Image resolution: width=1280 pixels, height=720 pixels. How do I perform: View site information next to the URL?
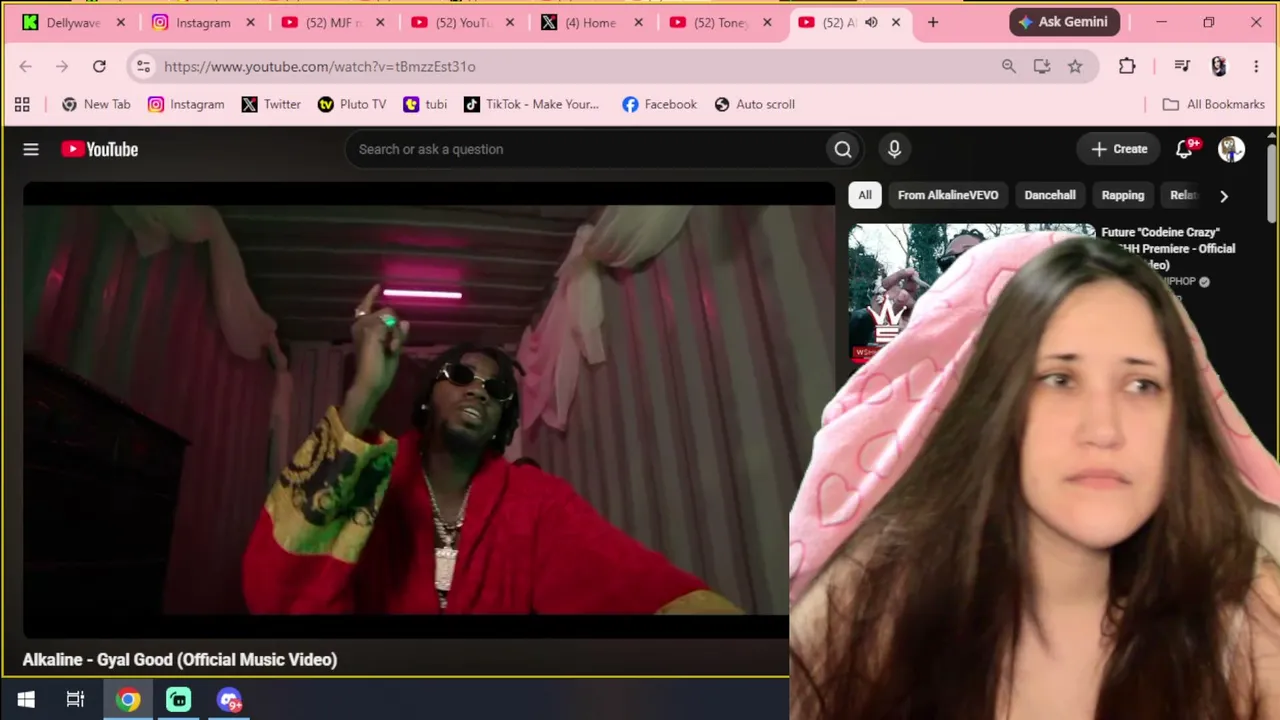[x=143, y=66]
